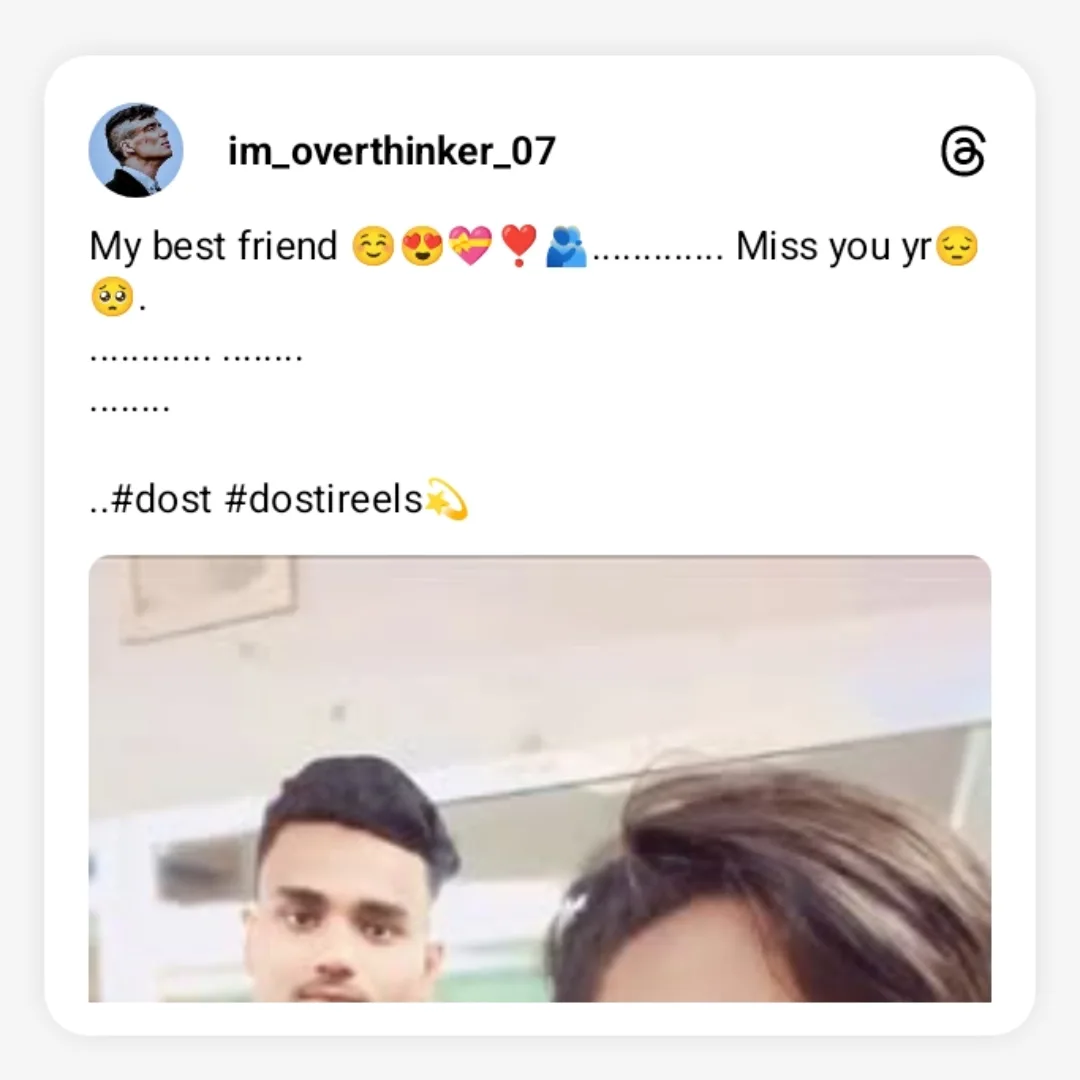1080x1080 pixels.
Task: Click the heart-eyes emoji in caption
Action: pos(422,246)
